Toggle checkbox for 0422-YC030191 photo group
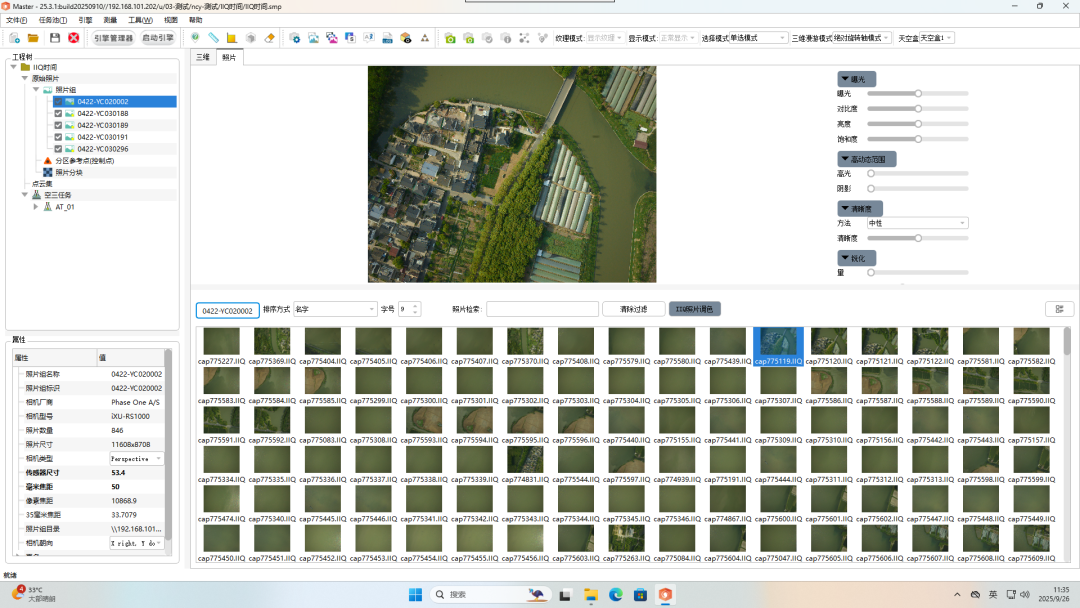1080x608 pixels. [58, 137]
